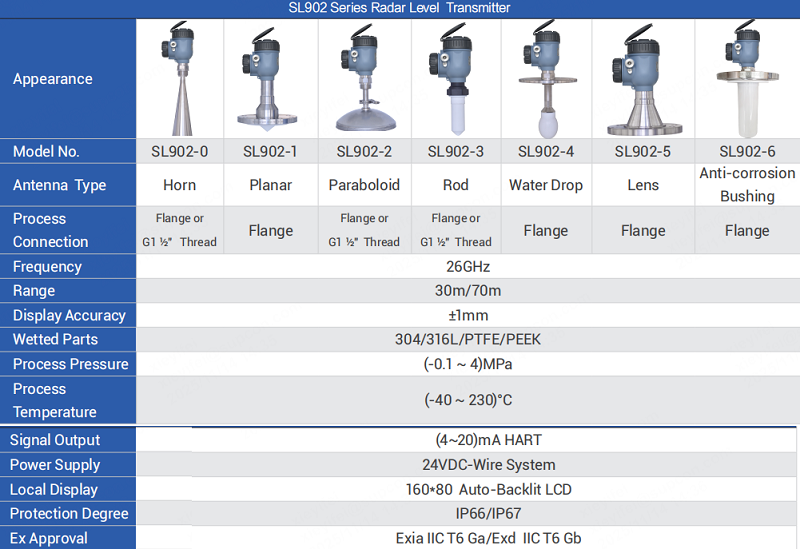This screenshot has width=800, height=549.
Task: Click the water drop antenna transmitter image
Action: (x=545, y=80)
